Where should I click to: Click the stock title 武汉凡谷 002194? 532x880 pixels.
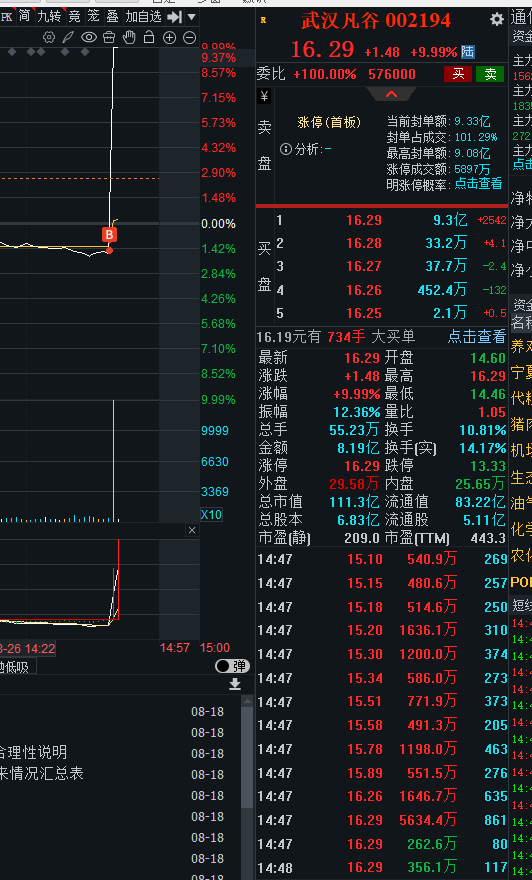coord(376,21)
